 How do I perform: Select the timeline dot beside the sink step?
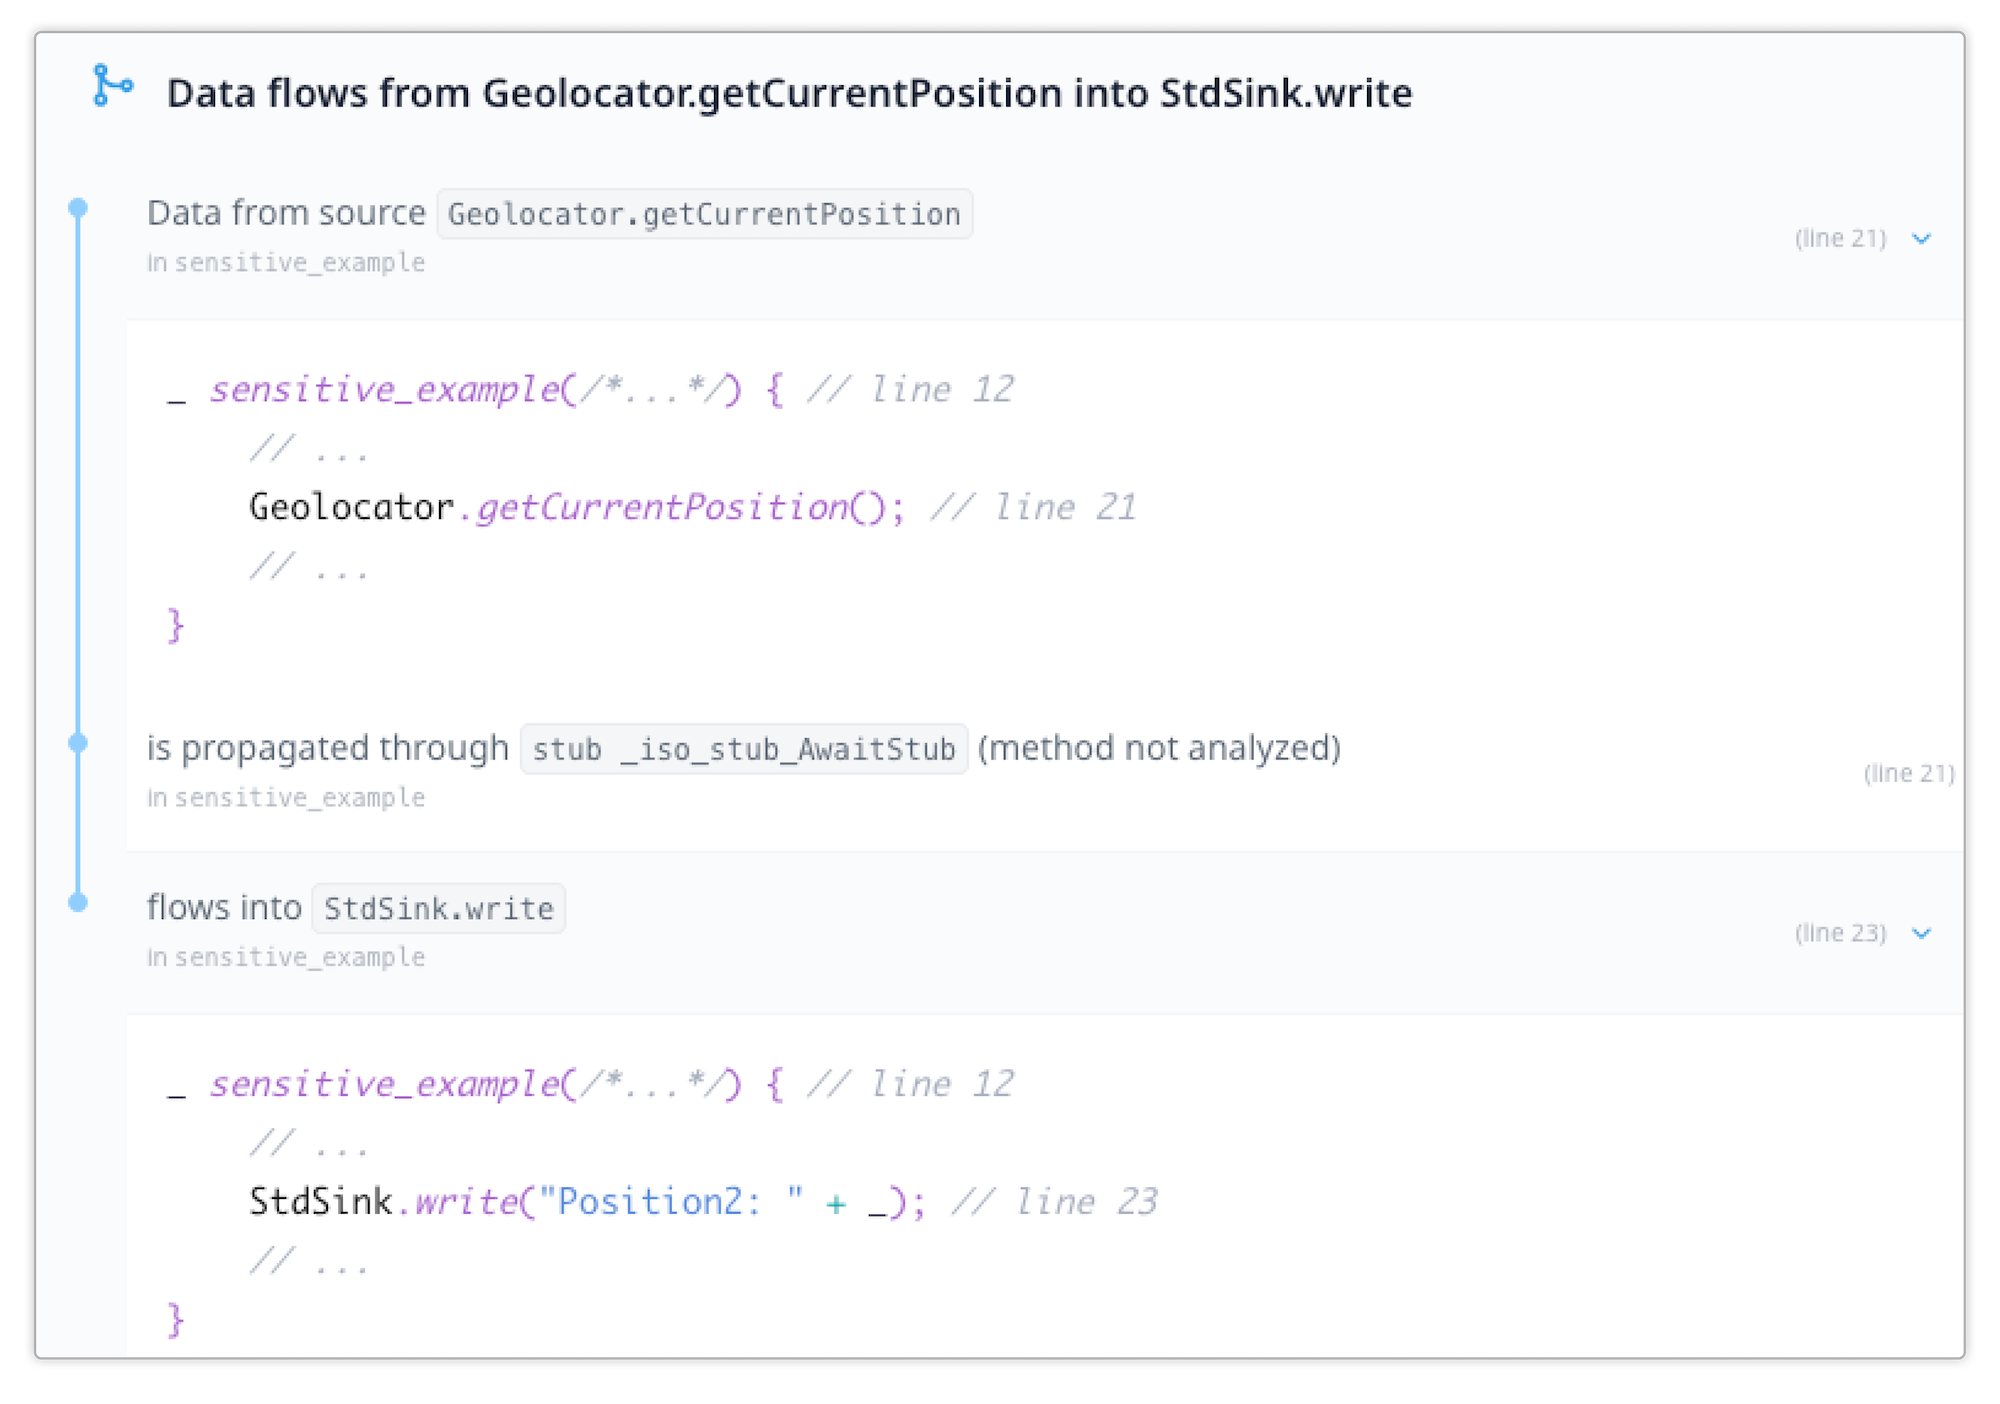(x=78, y=903)
